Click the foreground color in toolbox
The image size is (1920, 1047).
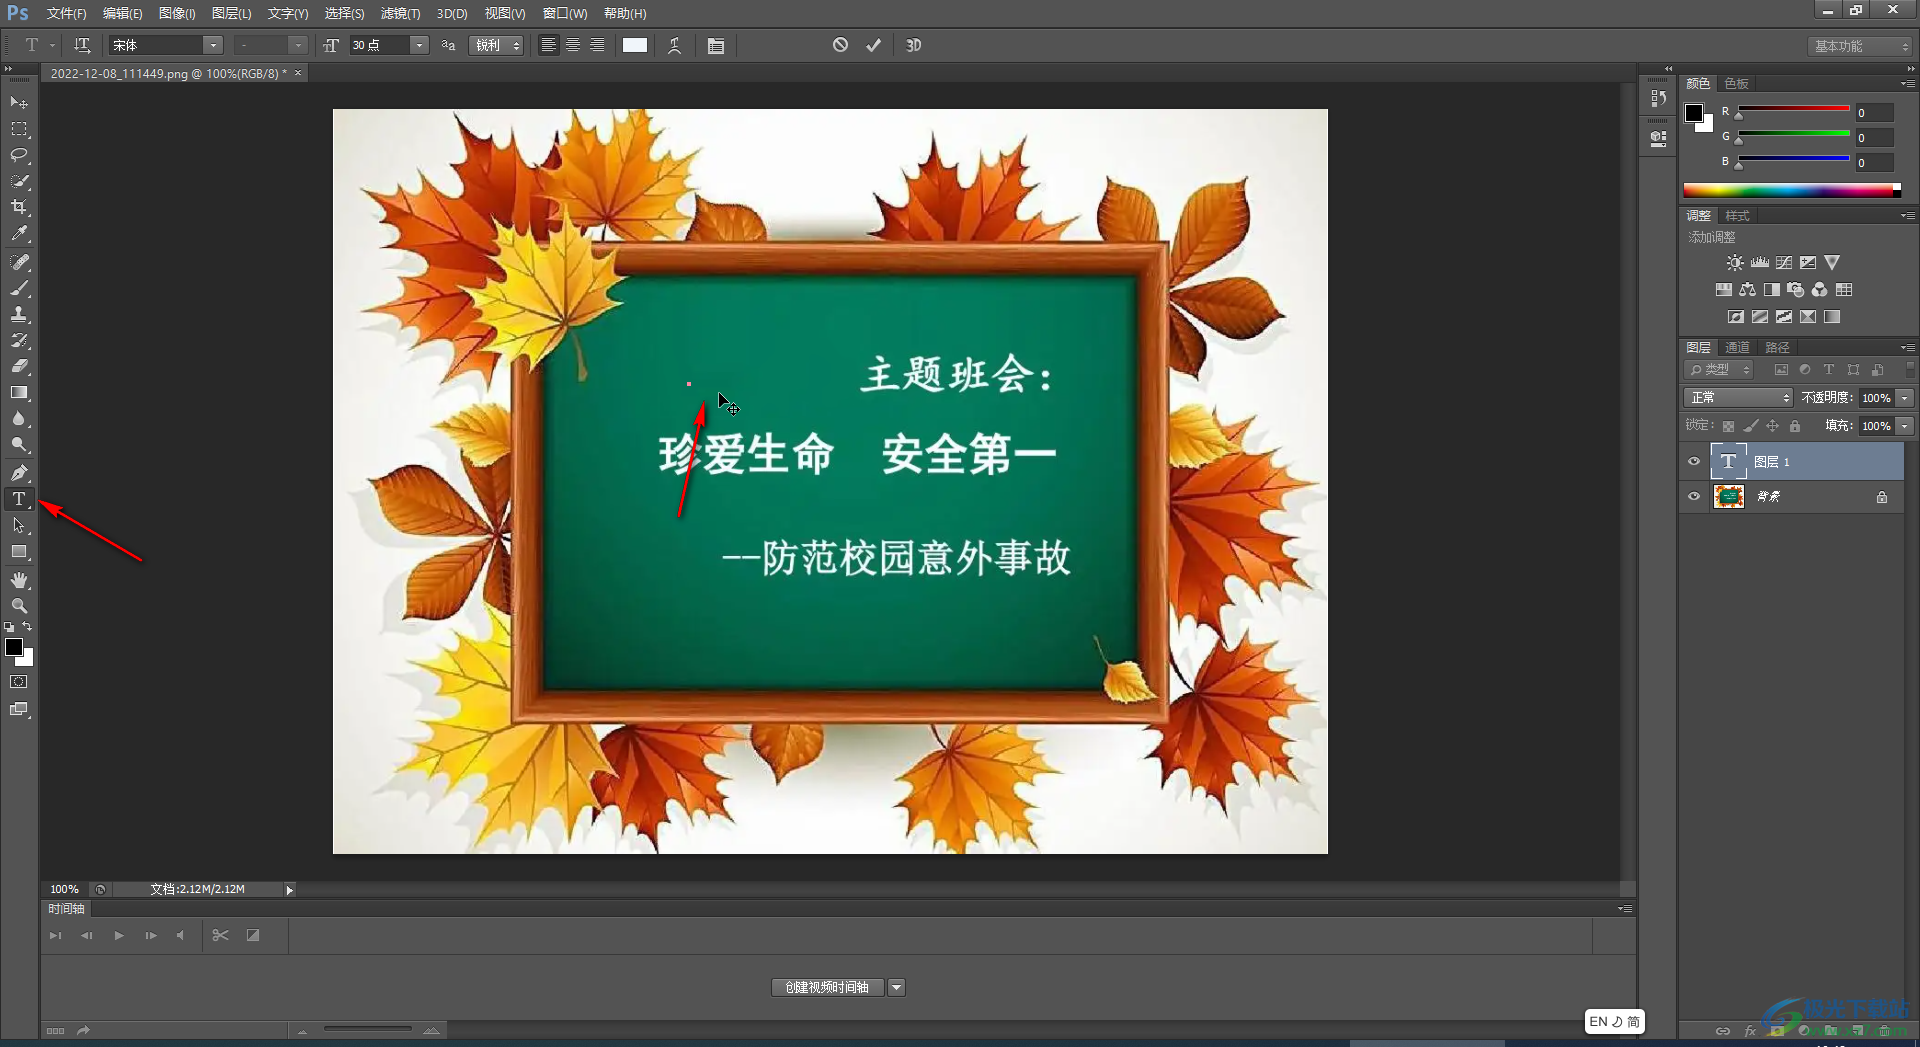tap(14, 647)
